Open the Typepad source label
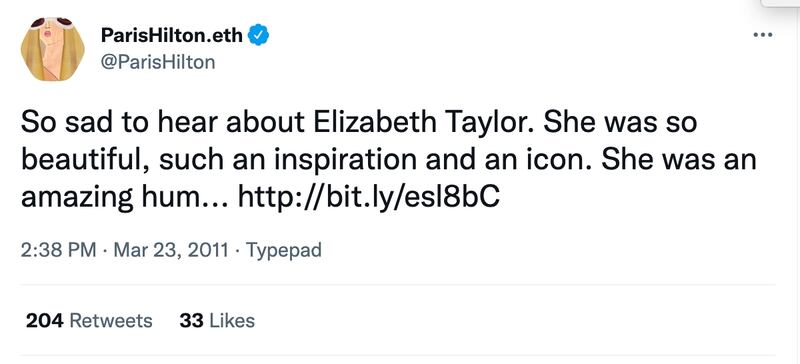The height and width of the screenshot is (364, 800). click(x=284, y=251)
